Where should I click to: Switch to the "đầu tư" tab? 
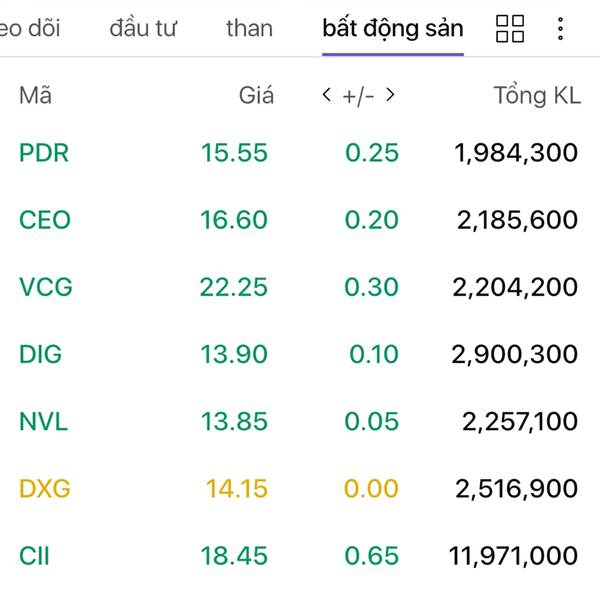coord(143,28)
